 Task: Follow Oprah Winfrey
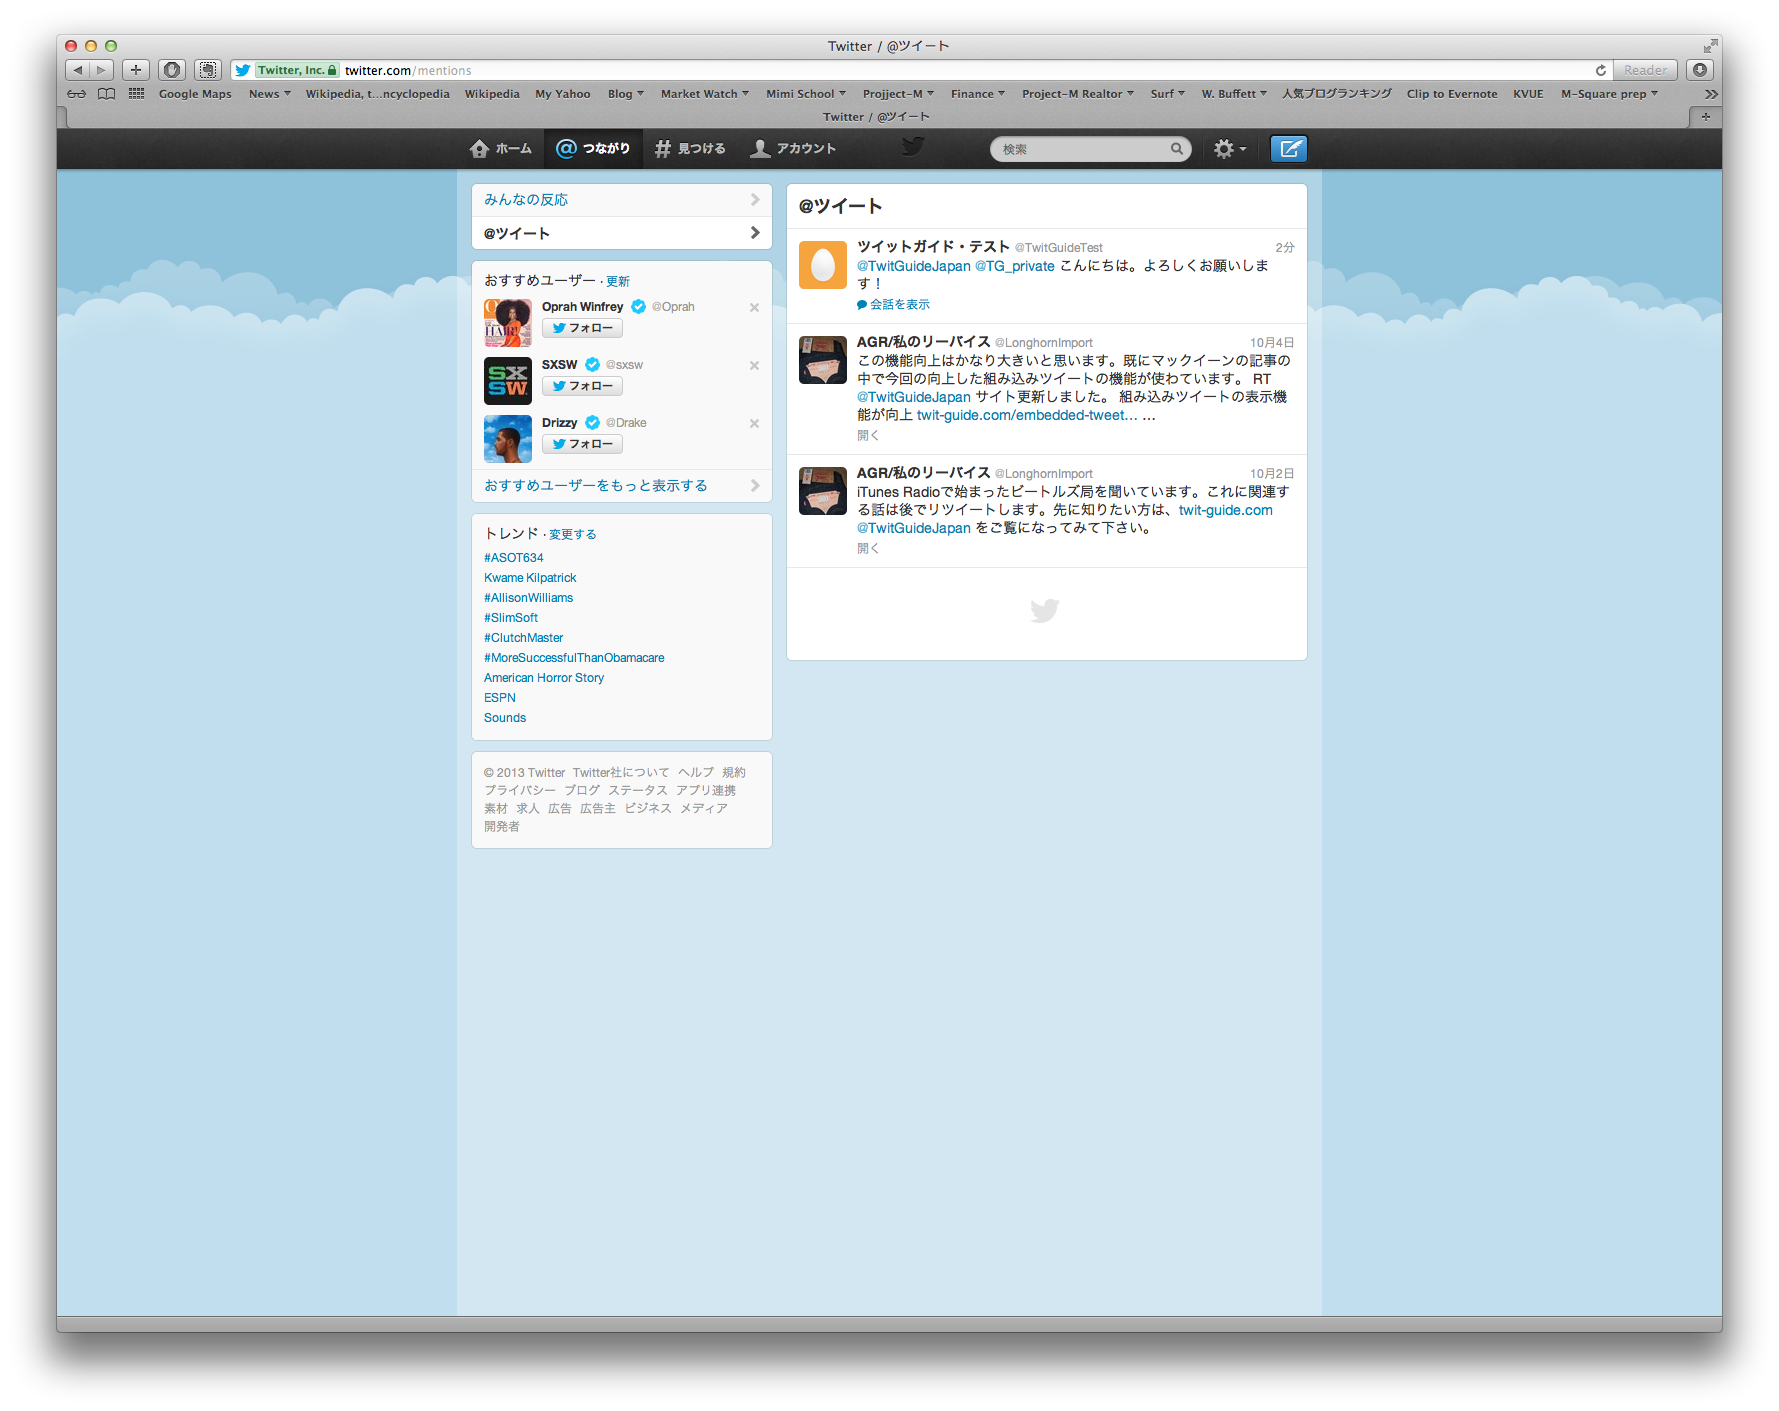[x=582, y=328]
